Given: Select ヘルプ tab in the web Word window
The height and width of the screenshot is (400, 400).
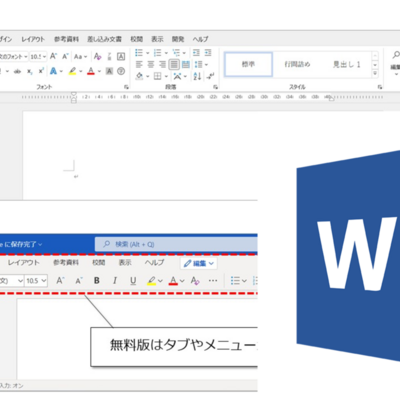Looking at the screenshot, I should (154, 263).
